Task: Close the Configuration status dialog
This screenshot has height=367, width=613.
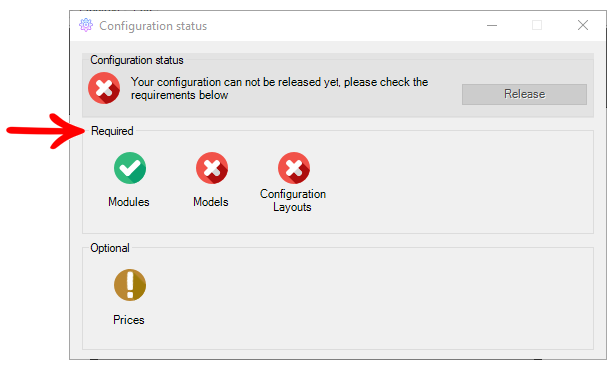Action: point(583,25)
